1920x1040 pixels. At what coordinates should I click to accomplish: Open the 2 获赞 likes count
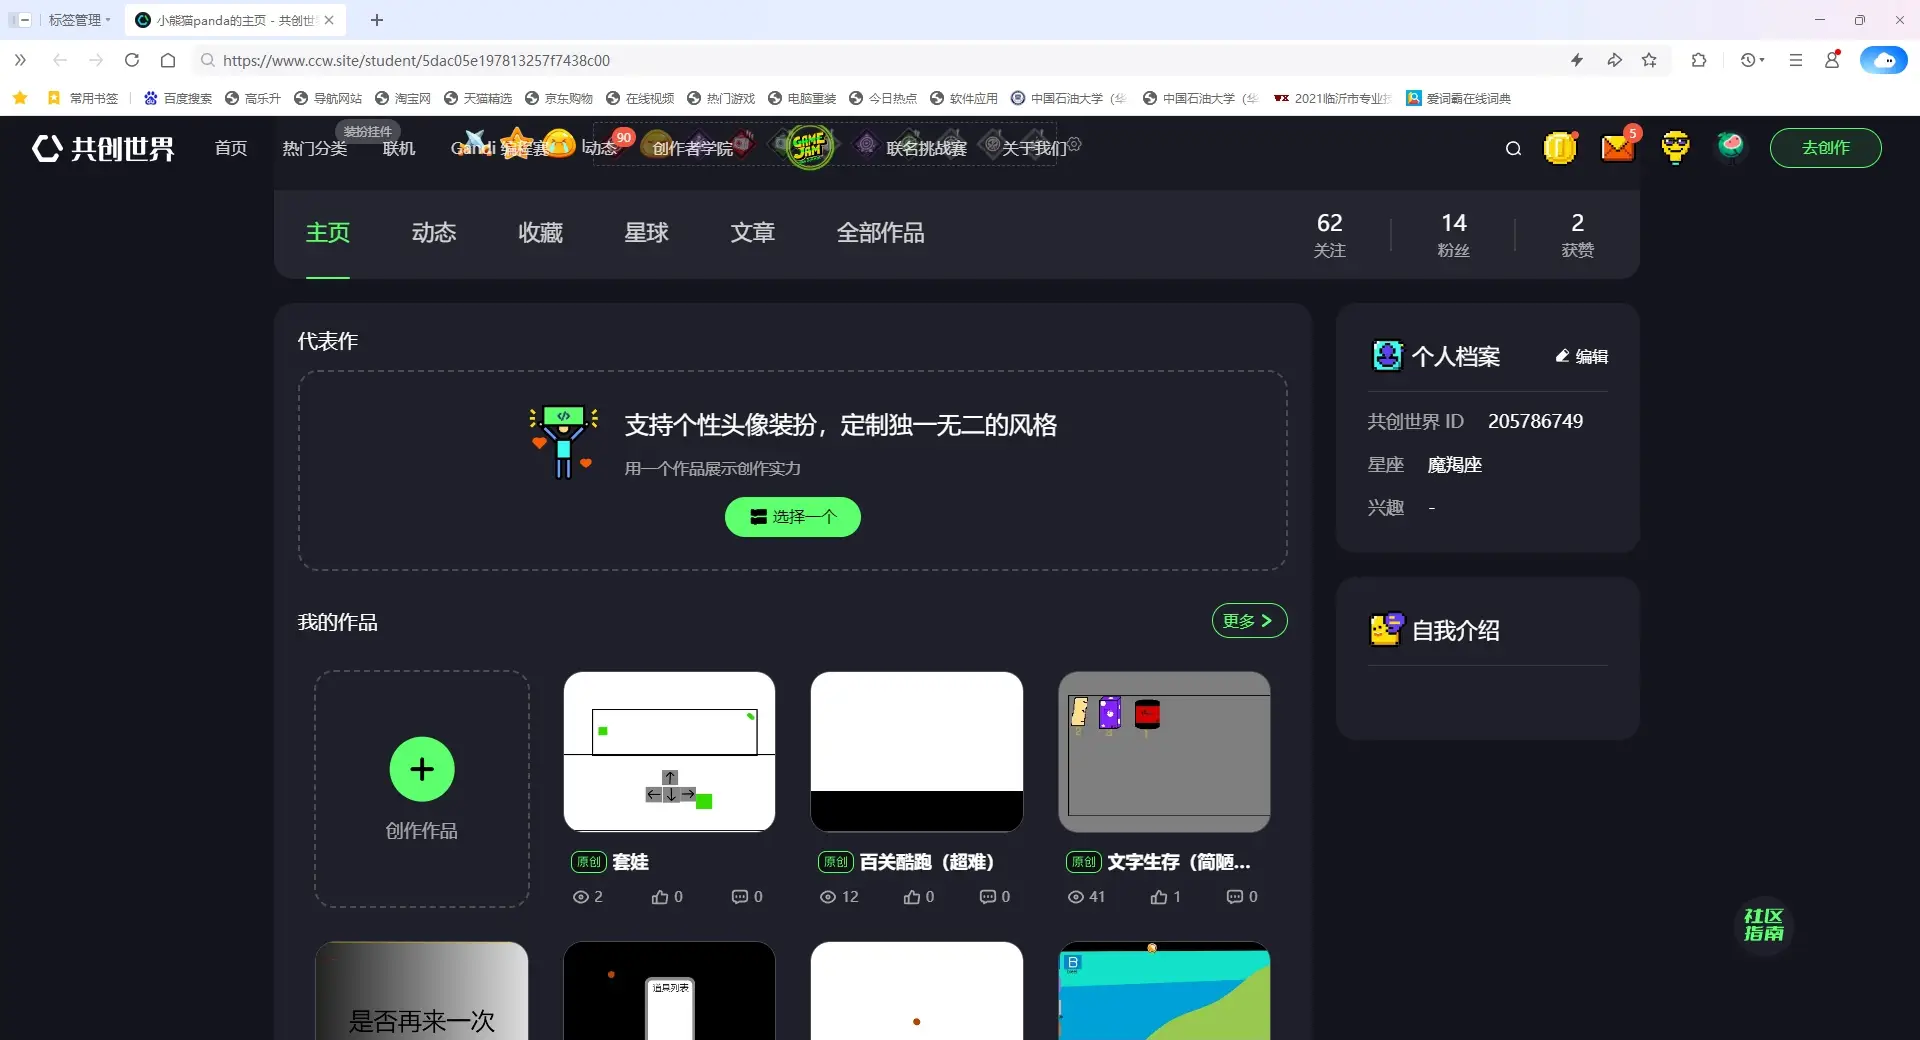[x=1577, y=235]
